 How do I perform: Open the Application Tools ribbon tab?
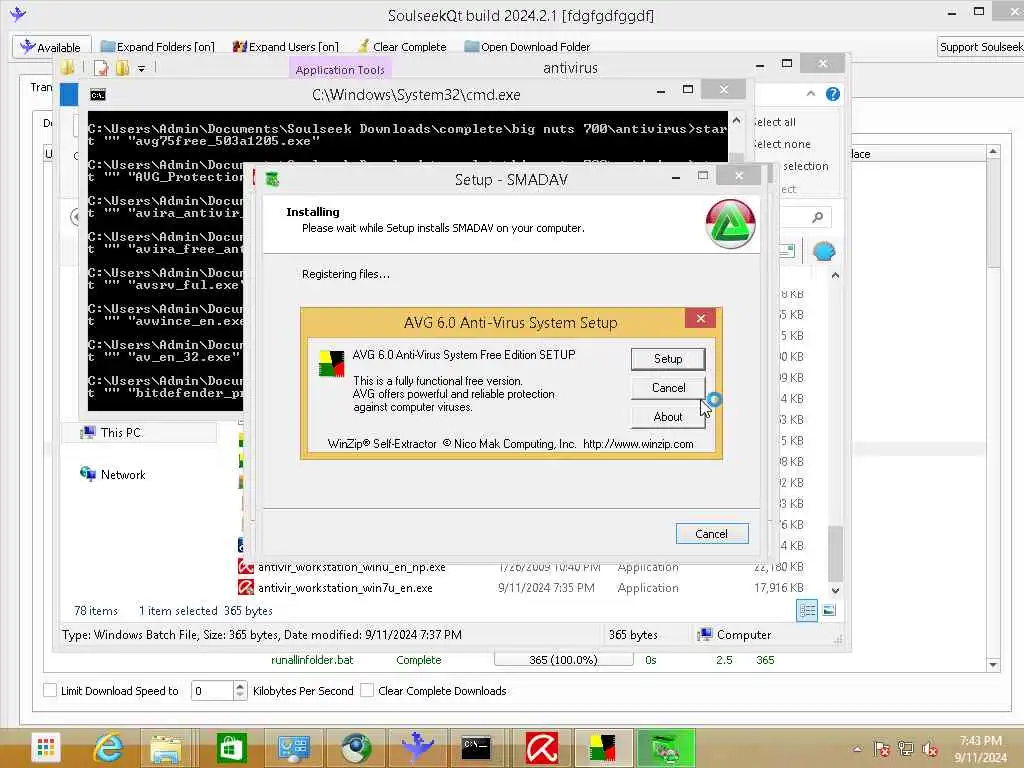tap(339, 69)
